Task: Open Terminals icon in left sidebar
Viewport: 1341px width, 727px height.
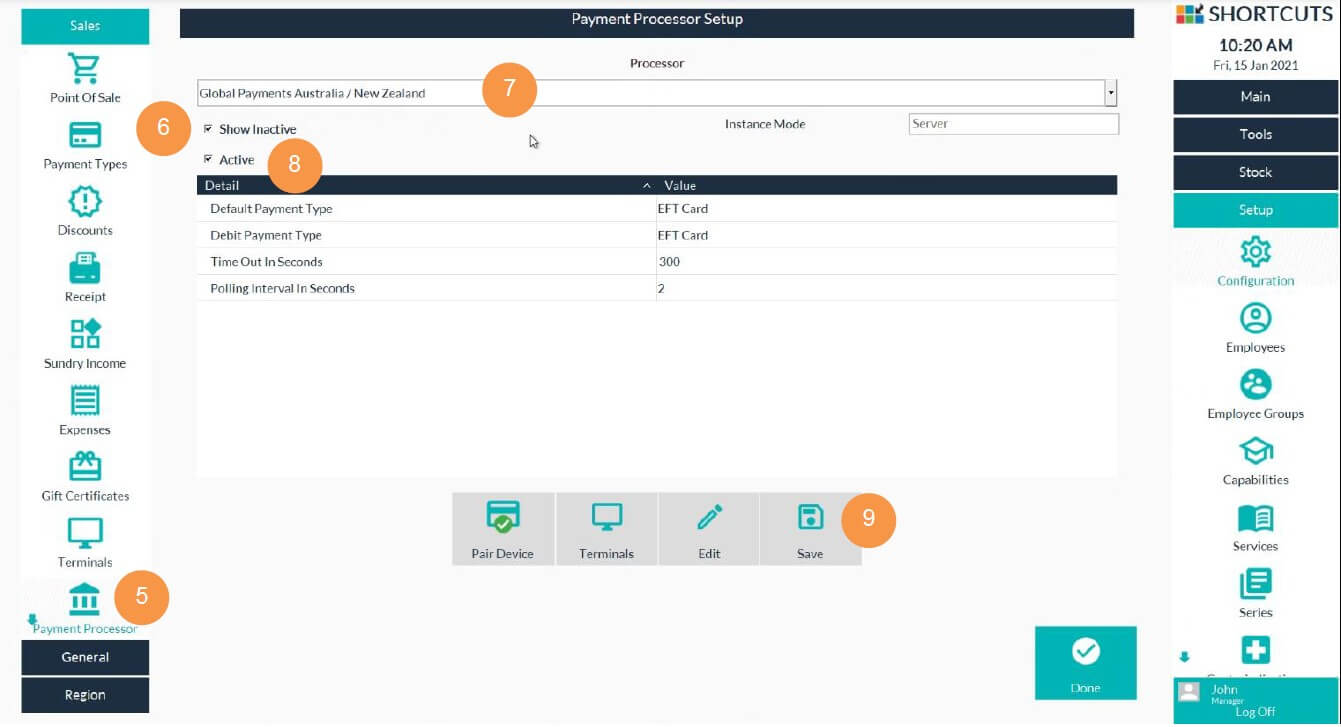Action: tap(85, 533)
